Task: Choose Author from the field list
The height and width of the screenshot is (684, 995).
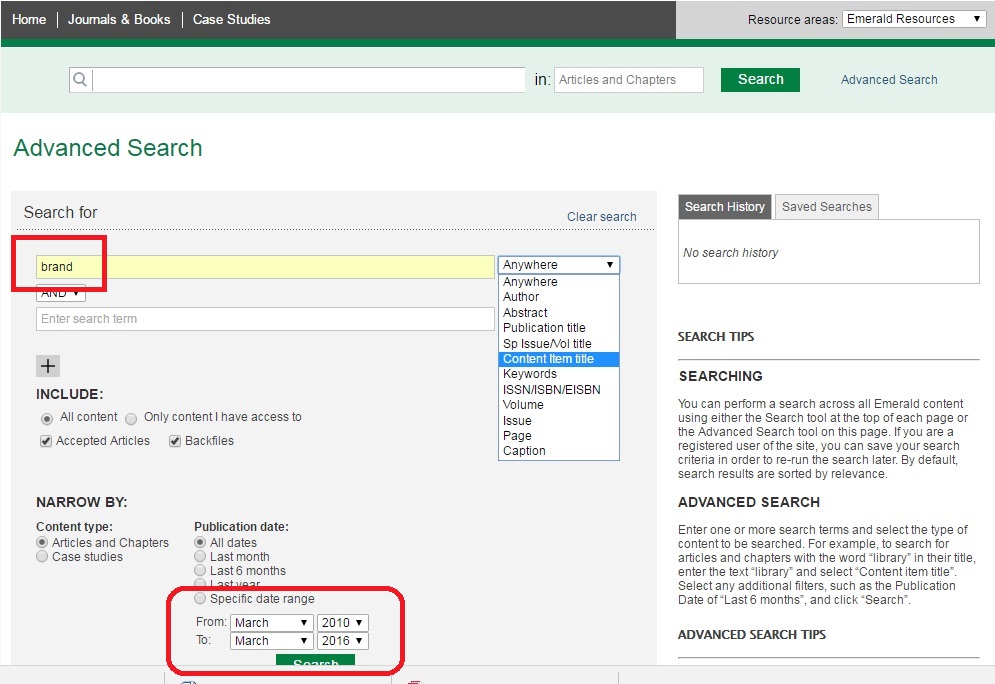Action: (559, 297)
